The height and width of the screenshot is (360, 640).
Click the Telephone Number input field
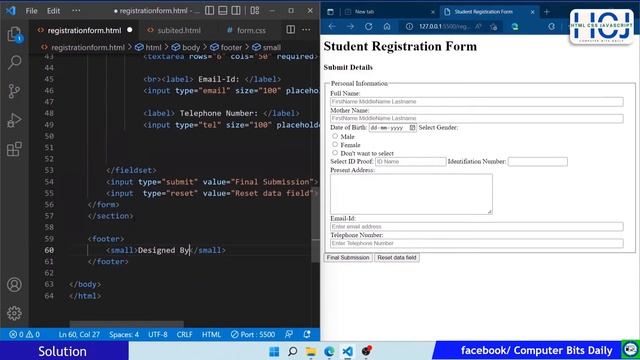pyautogui.click(x=477, y=243)
